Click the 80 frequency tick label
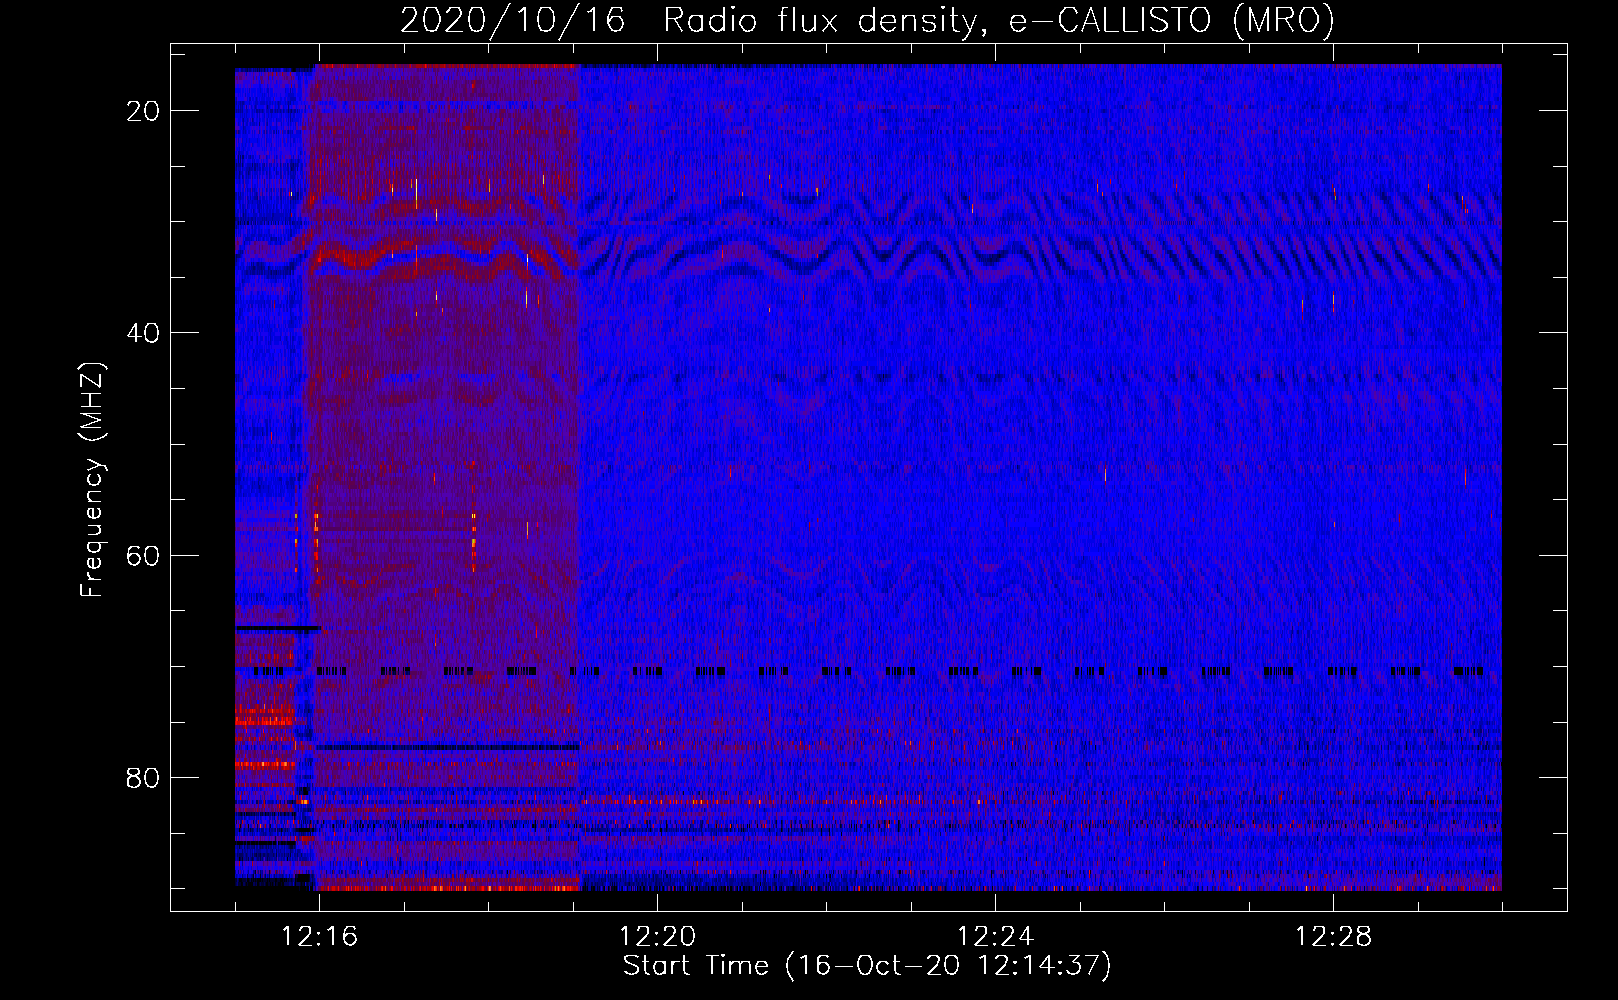Image resolution: width=1618 pixels, height=1000 pixels. pyautogui.click(x=144, y=778)
